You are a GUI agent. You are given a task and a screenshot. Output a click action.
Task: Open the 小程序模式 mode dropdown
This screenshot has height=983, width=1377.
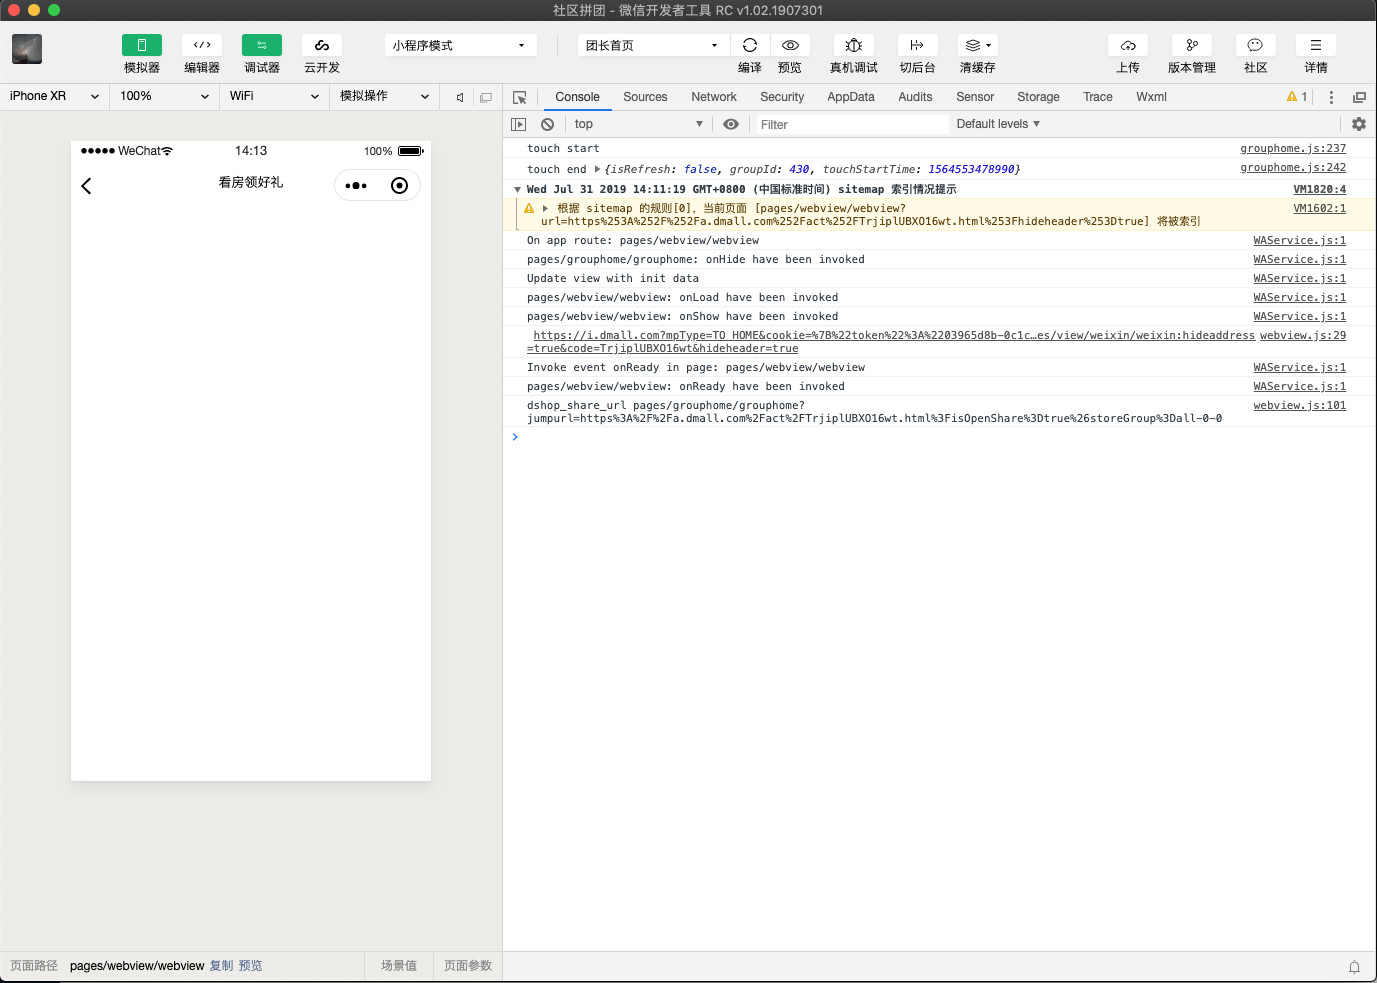pos(461,45)
